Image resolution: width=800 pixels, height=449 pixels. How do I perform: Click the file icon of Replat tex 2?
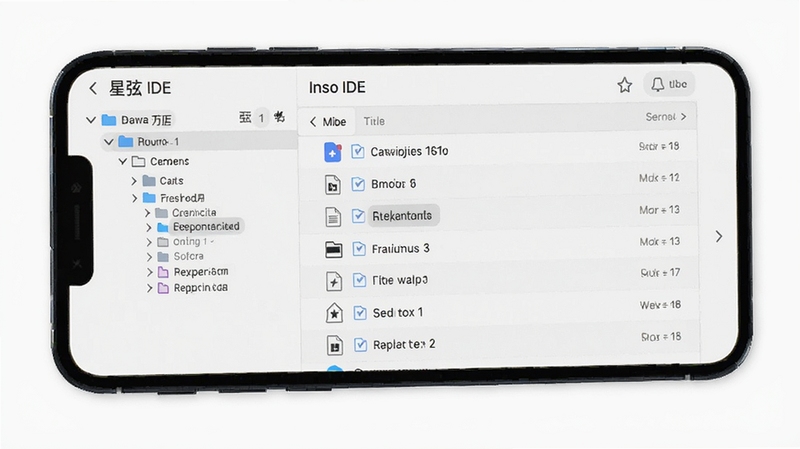pos(335,345)
